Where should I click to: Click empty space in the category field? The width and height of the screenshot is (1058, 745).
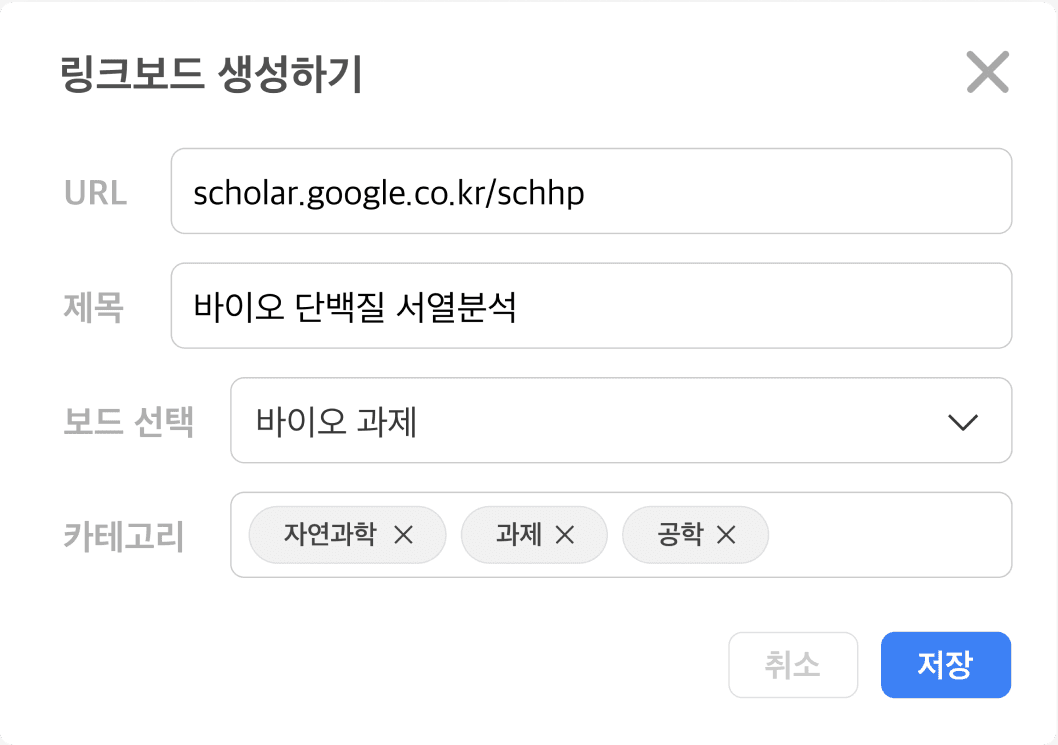[888, 535]
